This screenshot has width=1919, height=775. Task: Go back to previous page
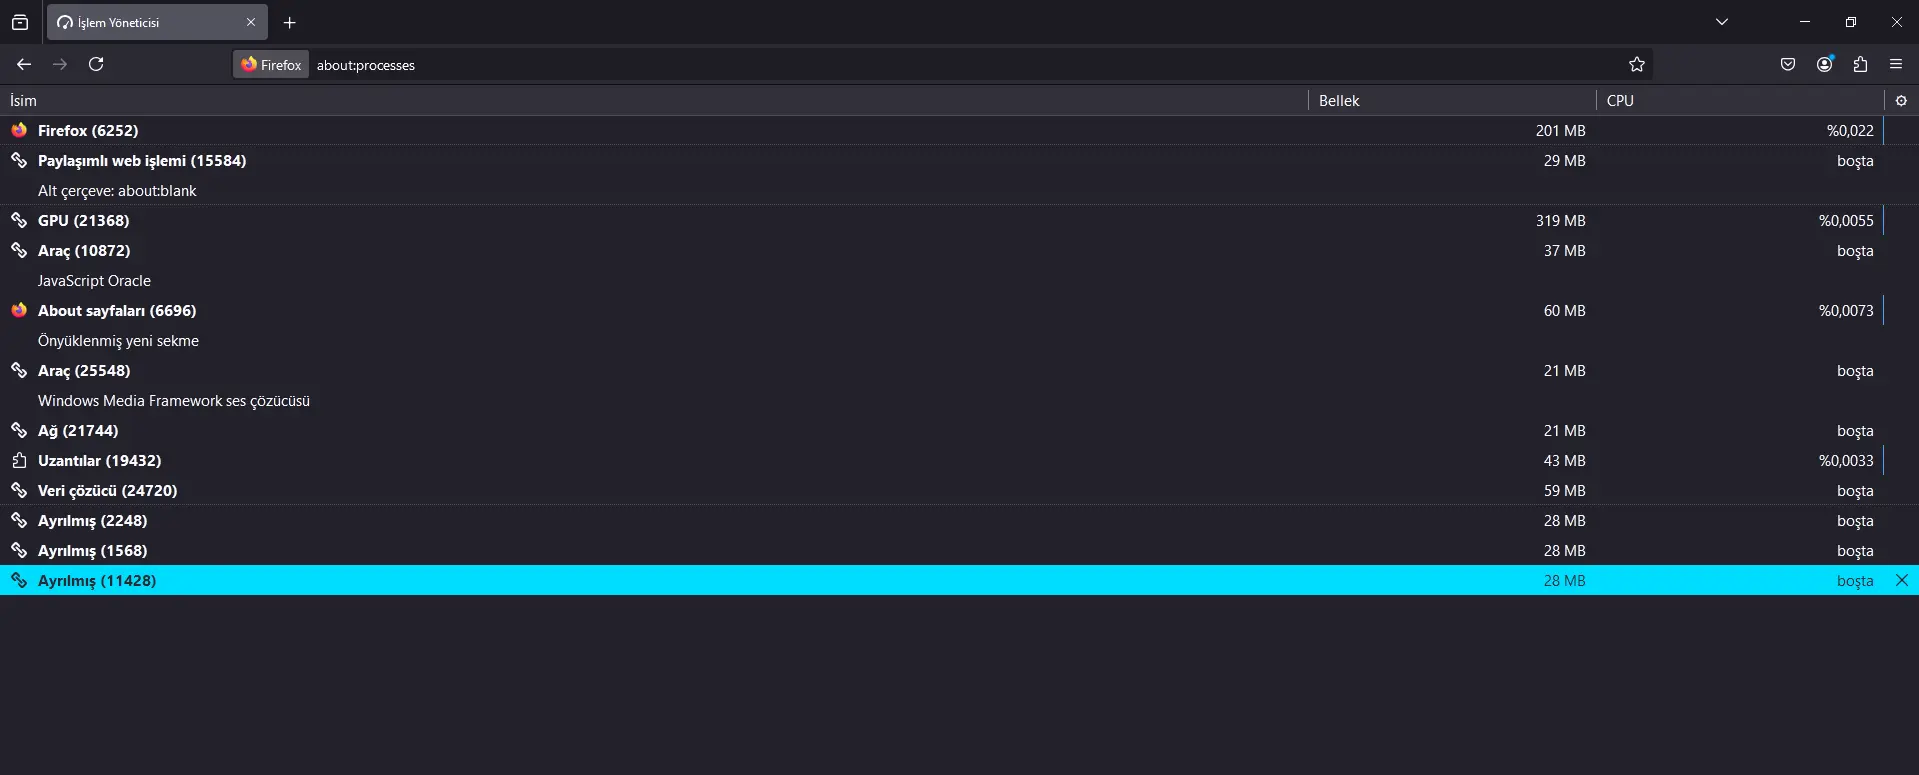pyautogui.click(x=24, y=64)
